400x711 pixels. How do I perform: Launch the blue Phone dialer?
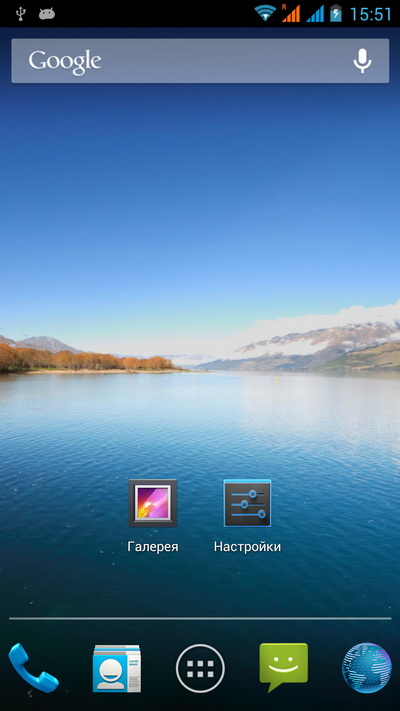[33, 668]
